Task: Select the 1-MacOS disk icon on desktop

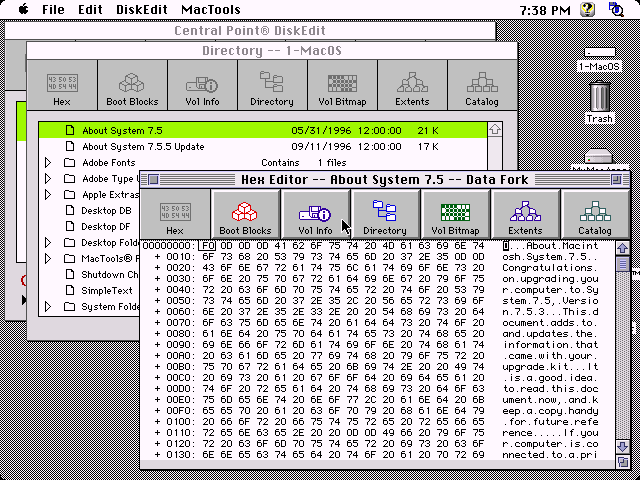Action: [x=600, y=60]
